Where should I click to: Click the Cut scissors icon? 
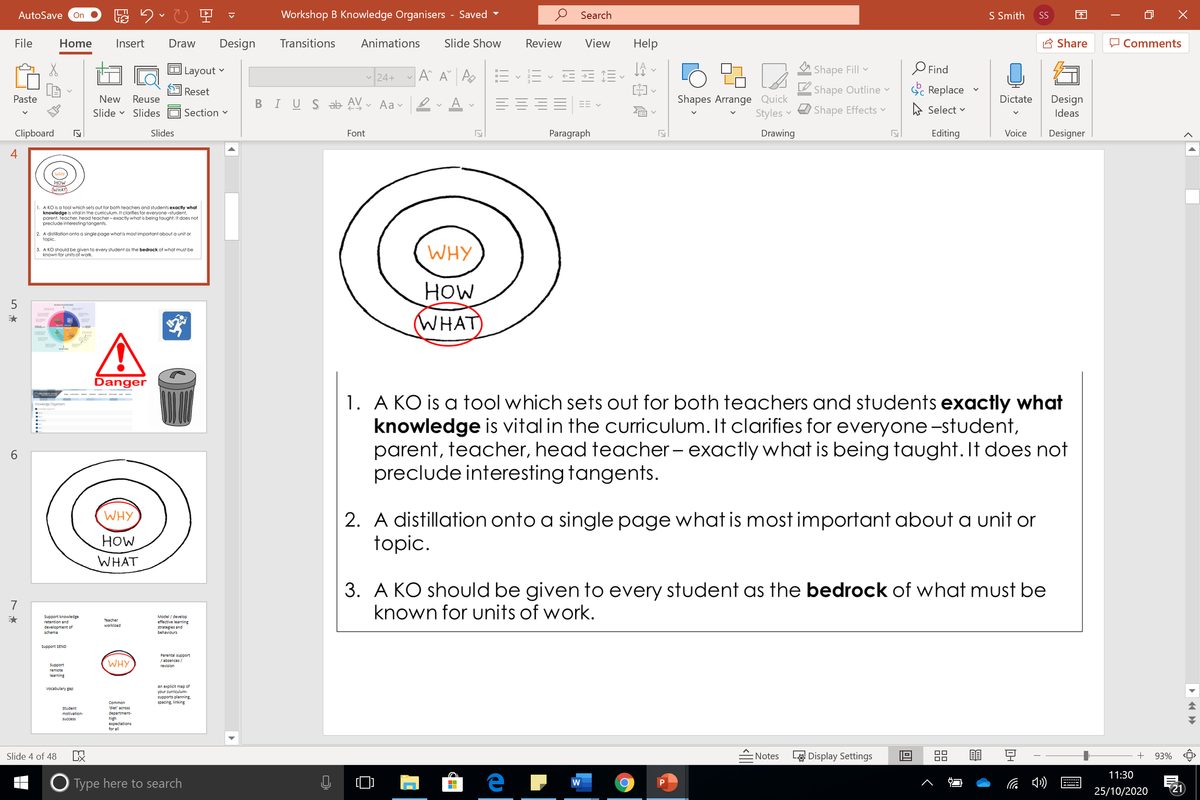tap(55, 68)
